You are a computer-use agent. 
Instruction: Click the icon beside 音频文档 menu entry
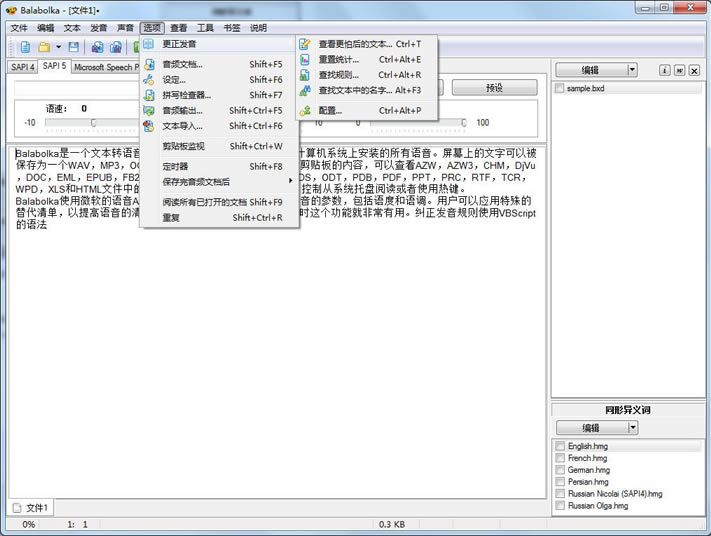coord(150,64)
